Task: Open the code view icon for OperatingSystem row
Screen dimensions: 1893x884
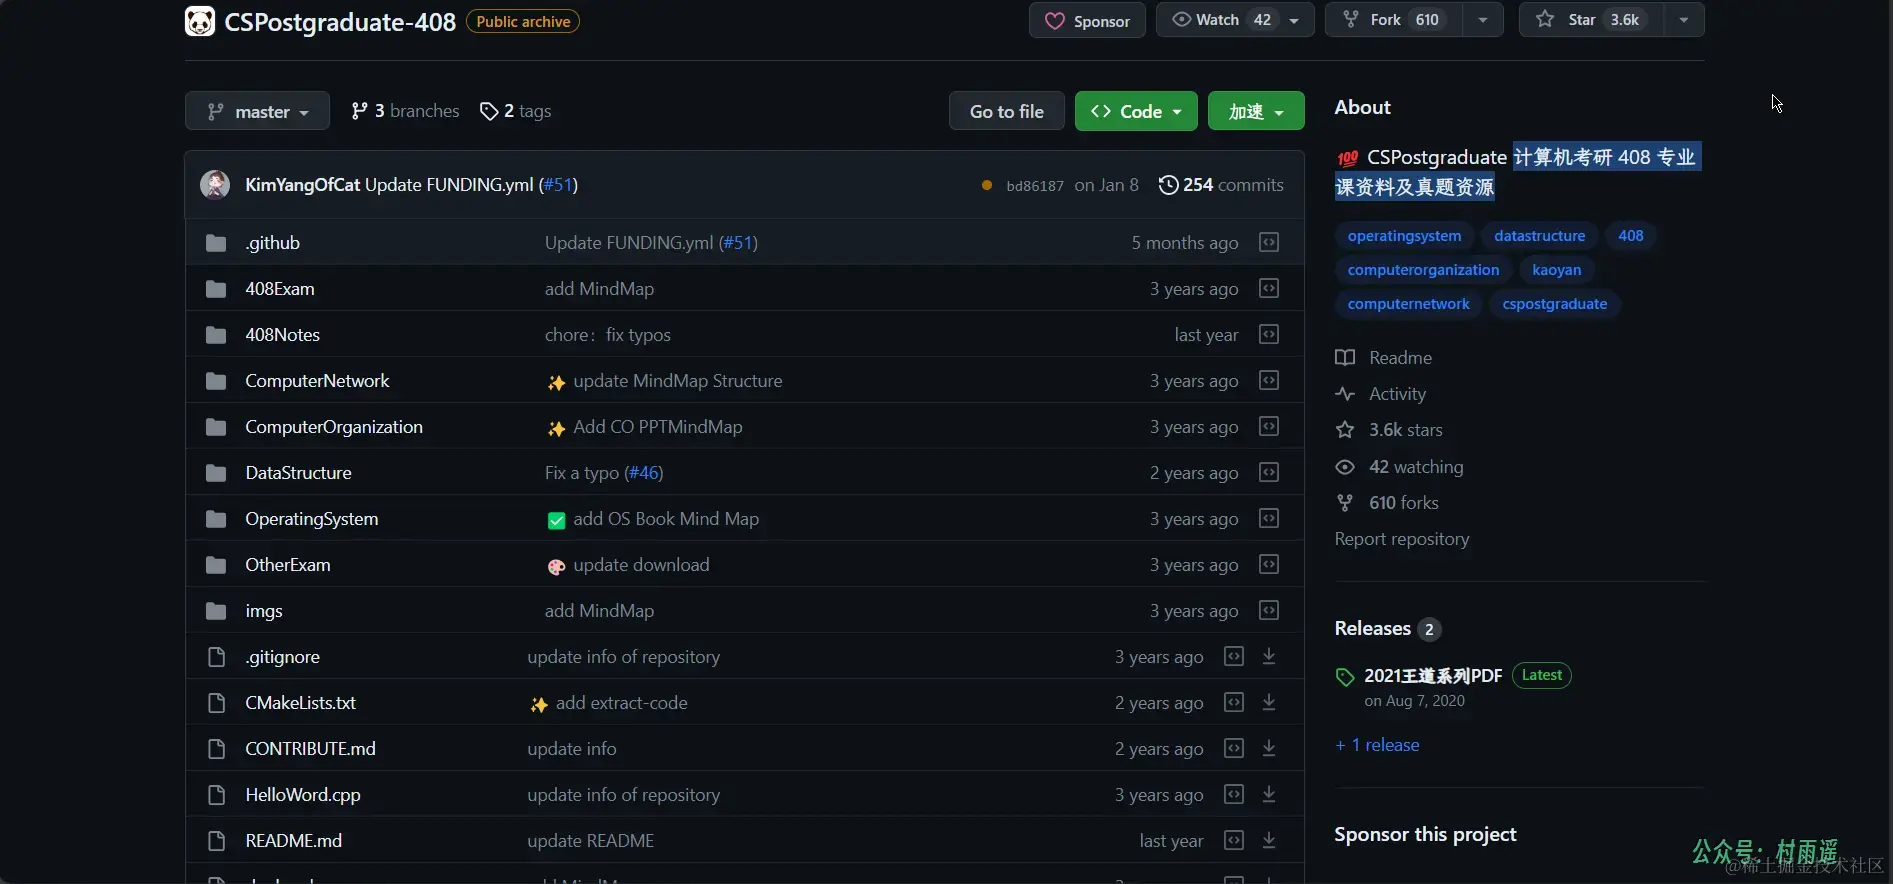Action: pos(1269,518)
